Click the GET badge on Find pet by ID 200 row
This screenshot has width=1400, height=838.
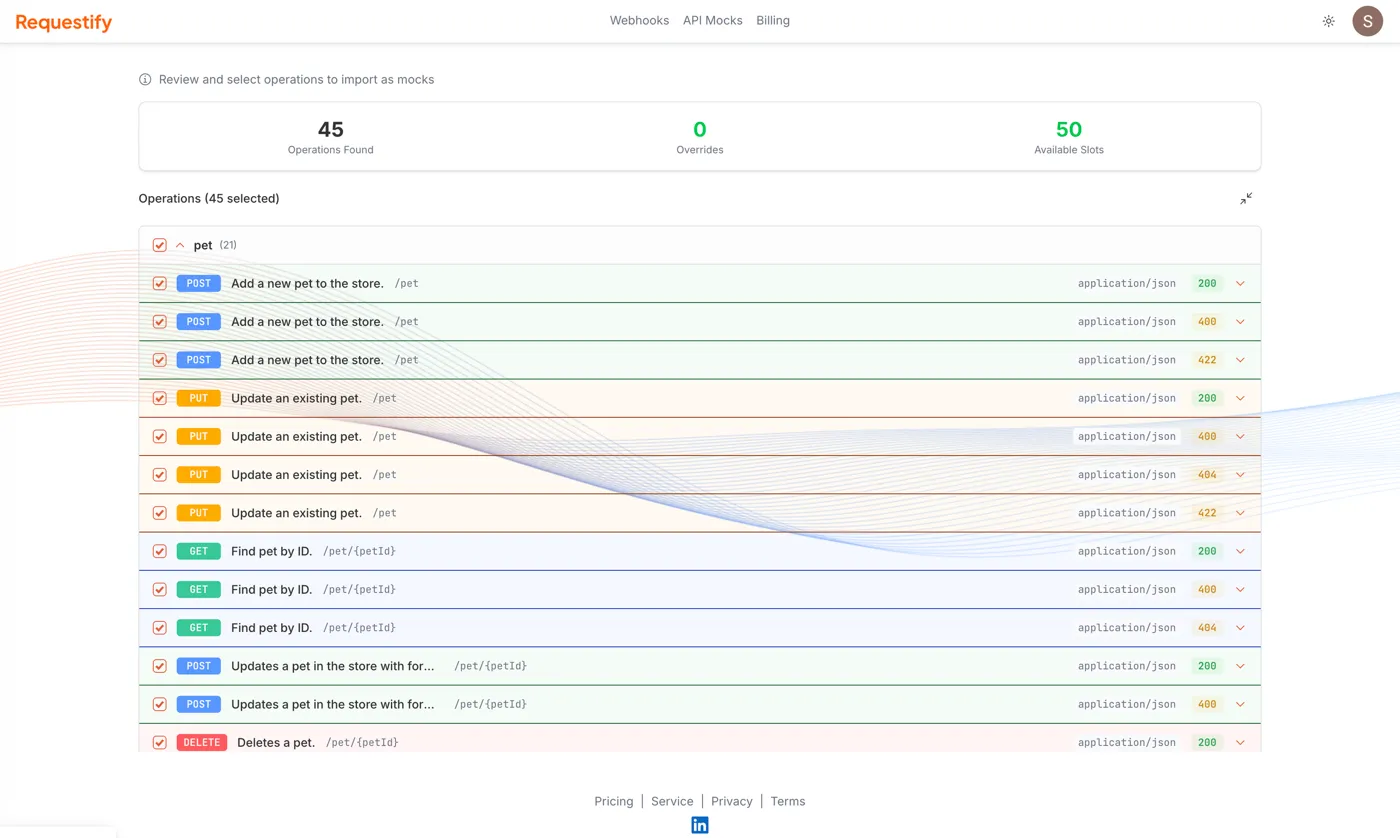coord(198,551)
